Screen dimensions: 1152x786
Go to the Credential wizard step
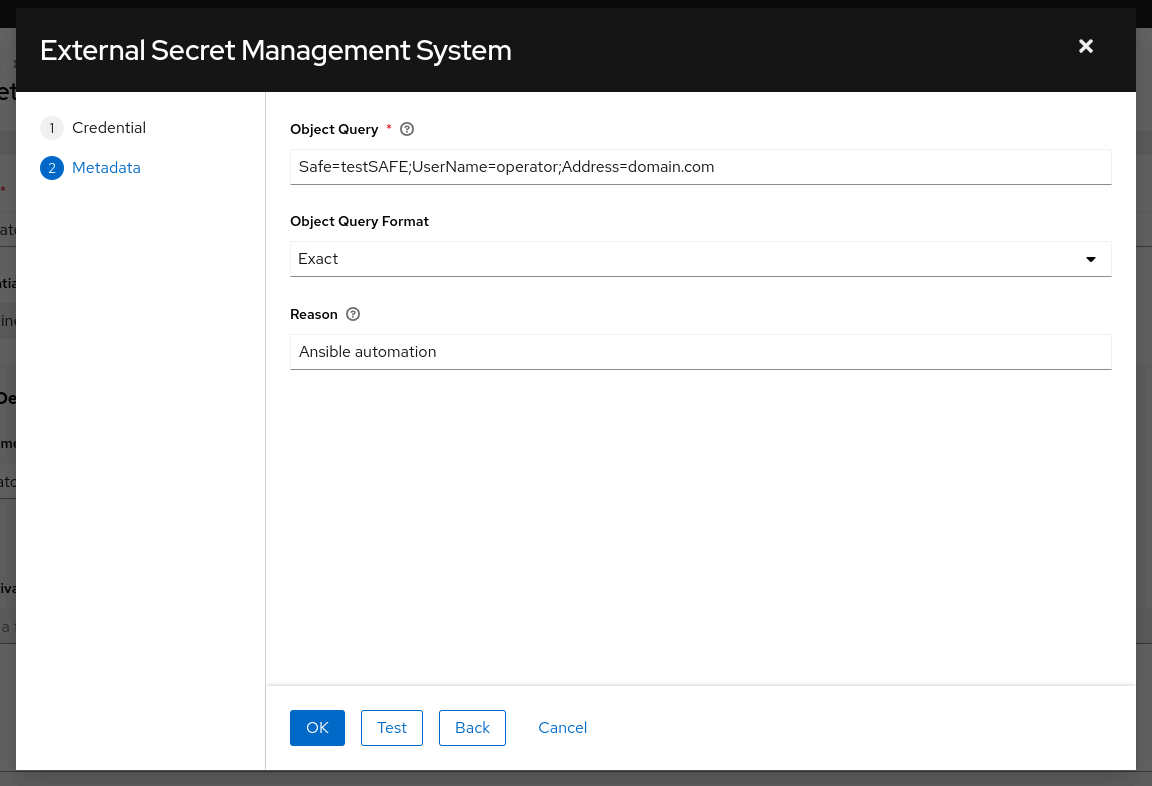click(x=108, y=128)
